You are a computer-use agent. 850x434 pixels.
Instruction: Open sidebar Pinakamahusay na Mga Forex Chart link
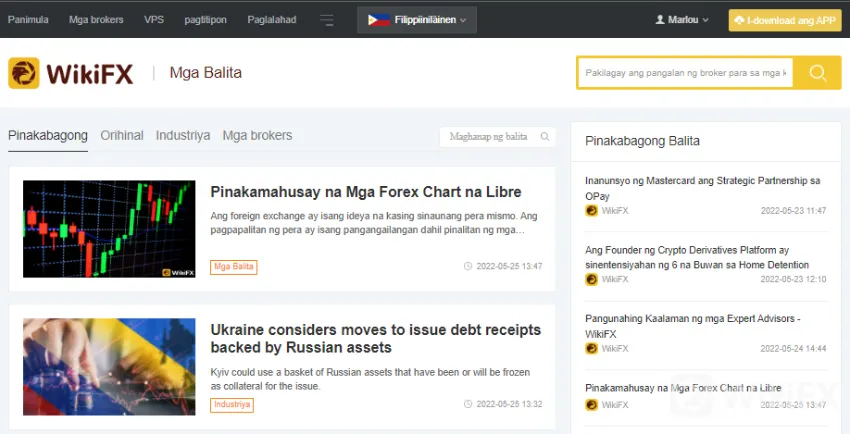click(x=683, y=388)
